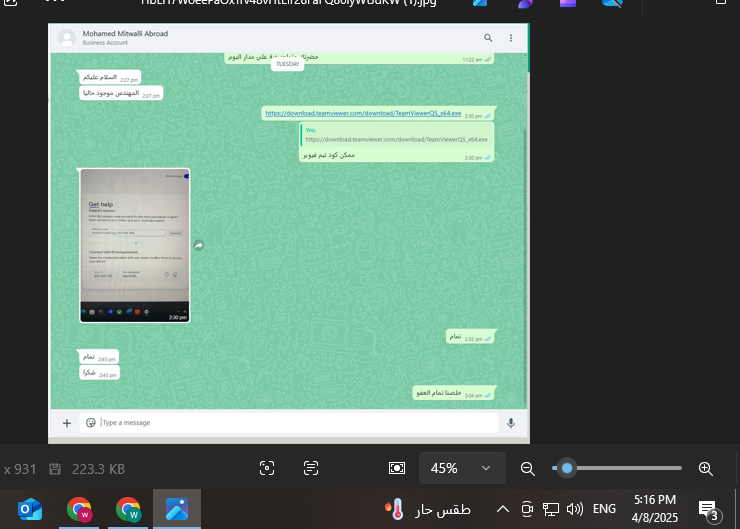Open visual search with the focus-frame icon

coord(267,468)
